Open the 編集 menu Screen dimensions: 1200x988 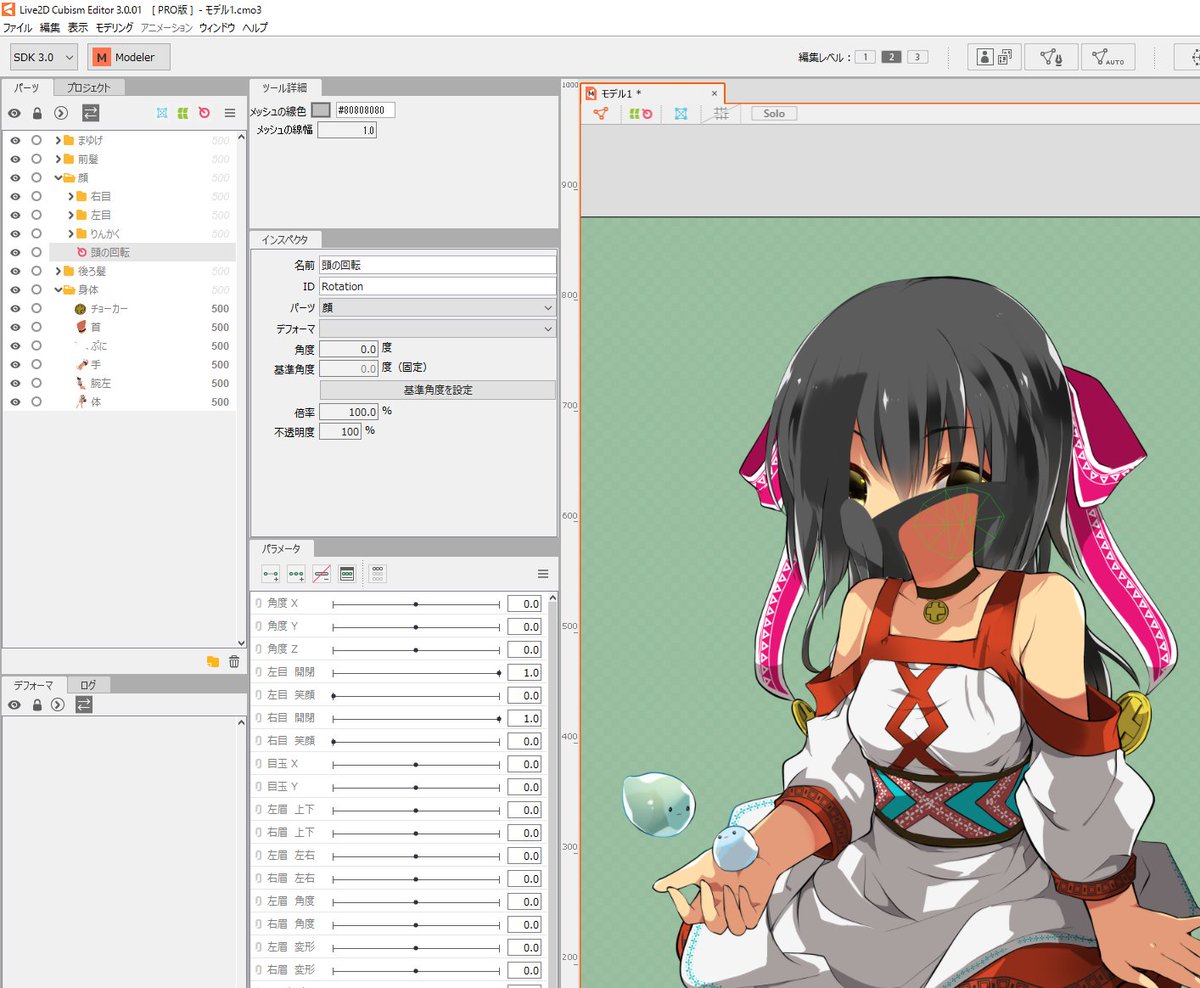click(x=50, y=28)
